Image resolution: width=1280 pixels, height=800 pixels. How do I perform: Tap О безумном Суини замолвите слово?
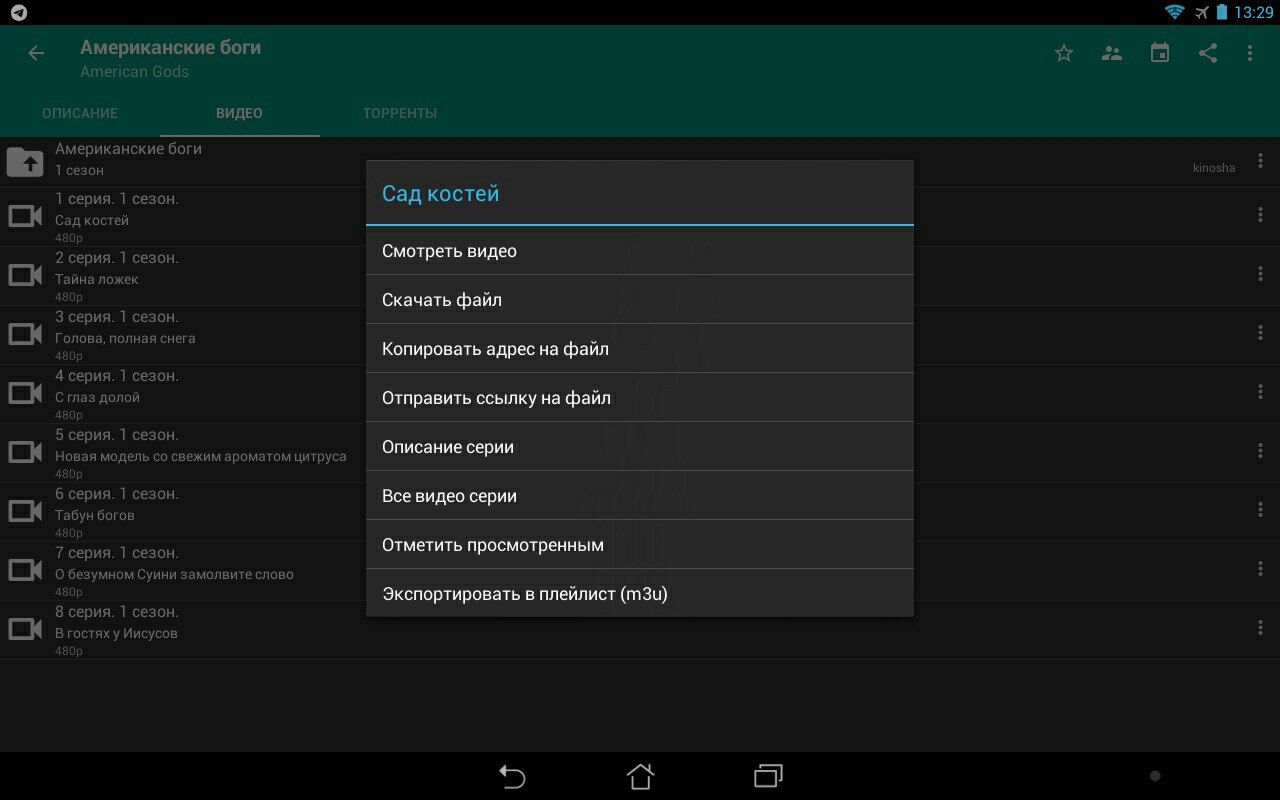tap(174, 574)
